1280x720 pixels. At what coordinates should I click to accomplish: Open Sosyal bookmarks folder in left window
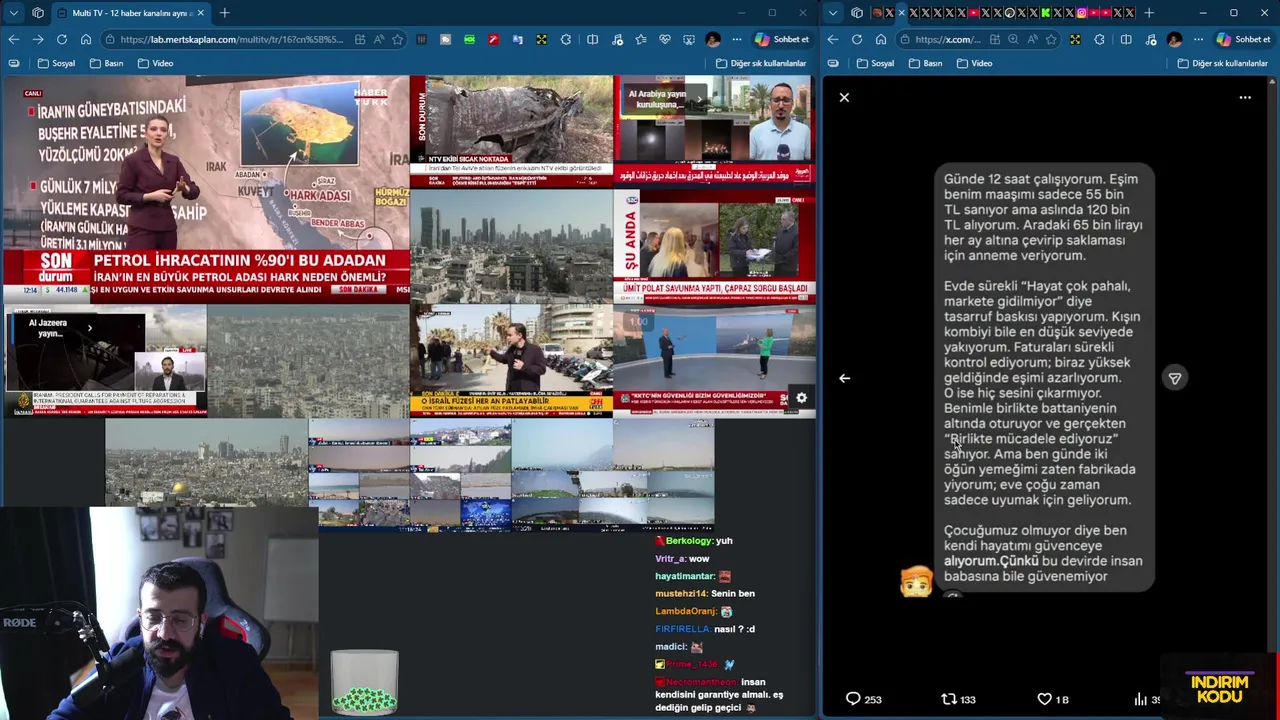tap(56, 63)
